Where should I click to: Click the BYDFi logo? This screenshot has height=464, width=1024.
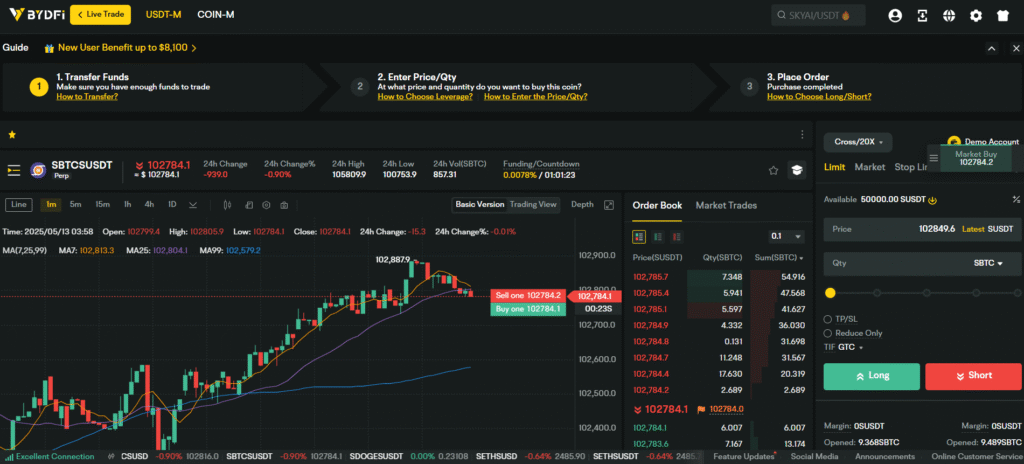tap(36, 14)
